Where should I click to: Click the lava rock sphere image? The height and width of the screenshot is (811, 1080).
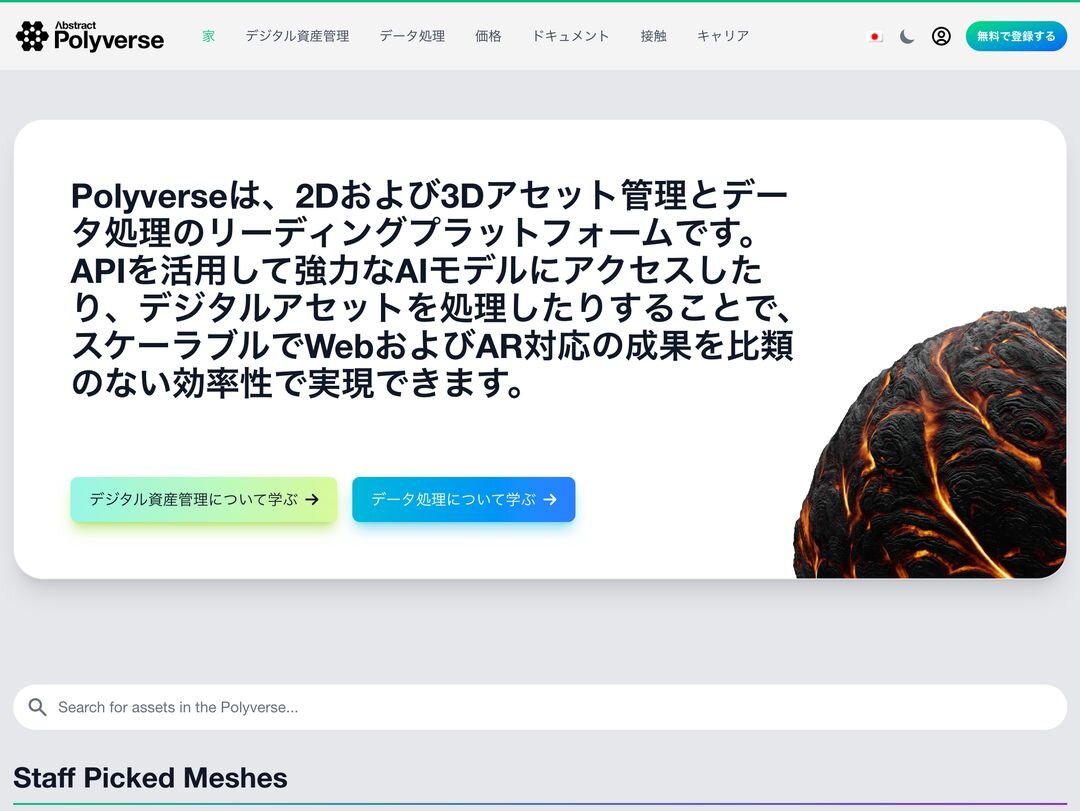931,442
